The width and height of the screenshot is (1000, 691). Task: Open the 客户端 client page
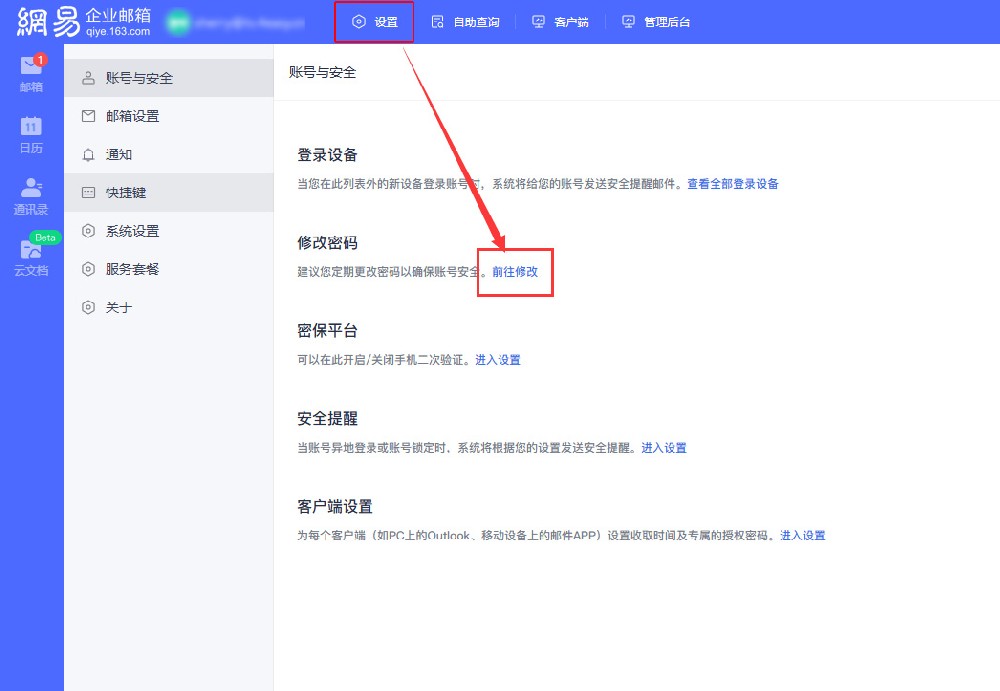(x=560, y=21)
